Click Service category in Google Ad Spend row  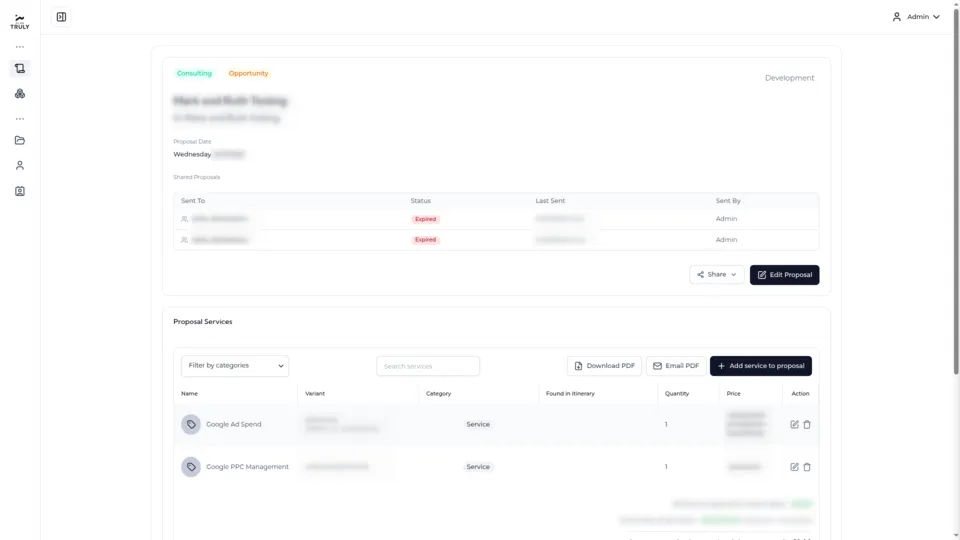click(x=478, y=424)
